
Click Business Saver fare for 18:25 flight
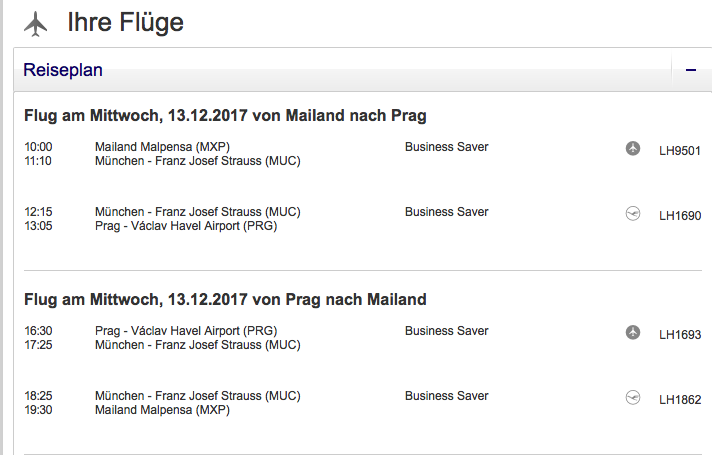[446, 396]
